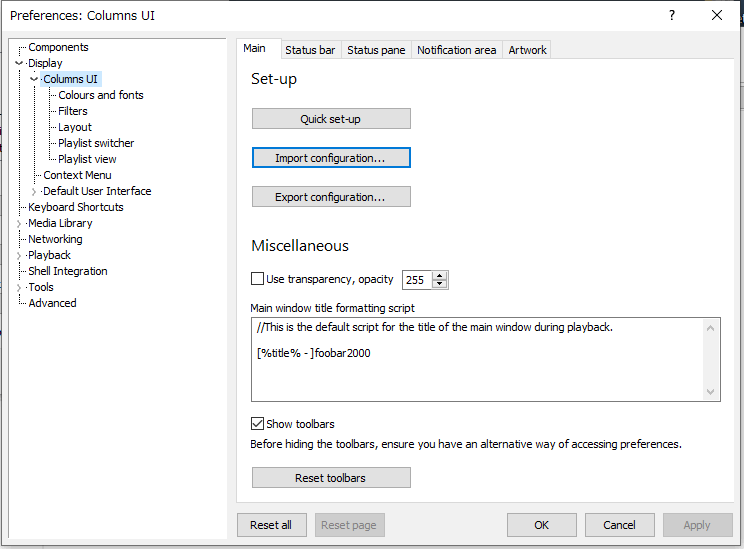
Task: Confirm with the OK button
Action: point(542,525)
